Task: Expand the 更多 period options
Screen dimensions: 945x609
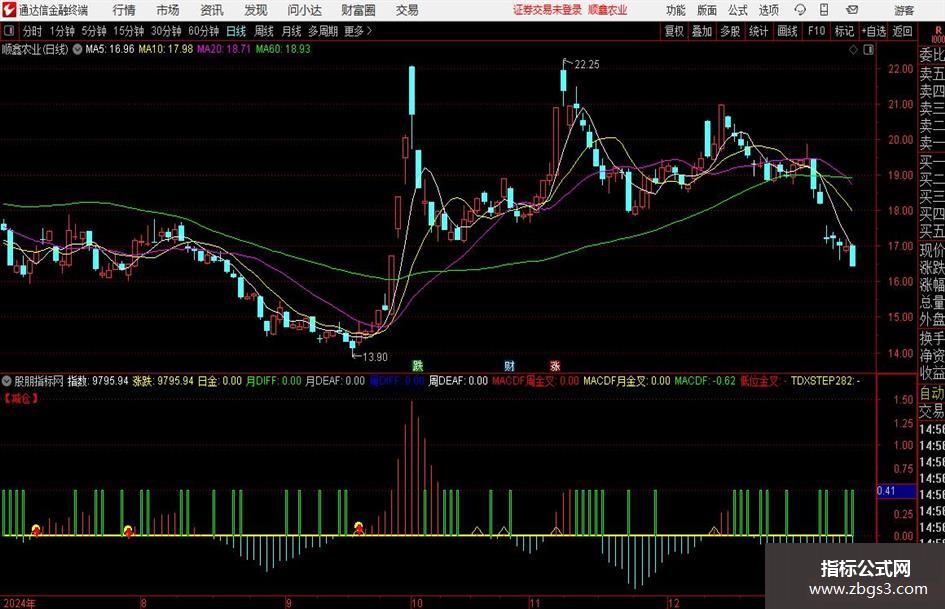Action: point(359,31)
